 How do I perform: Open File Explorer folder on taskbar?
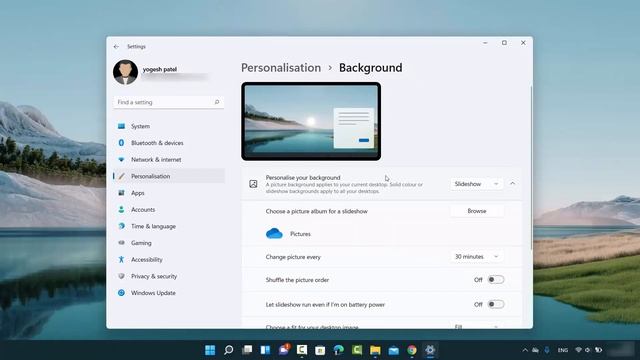point(375,350)
